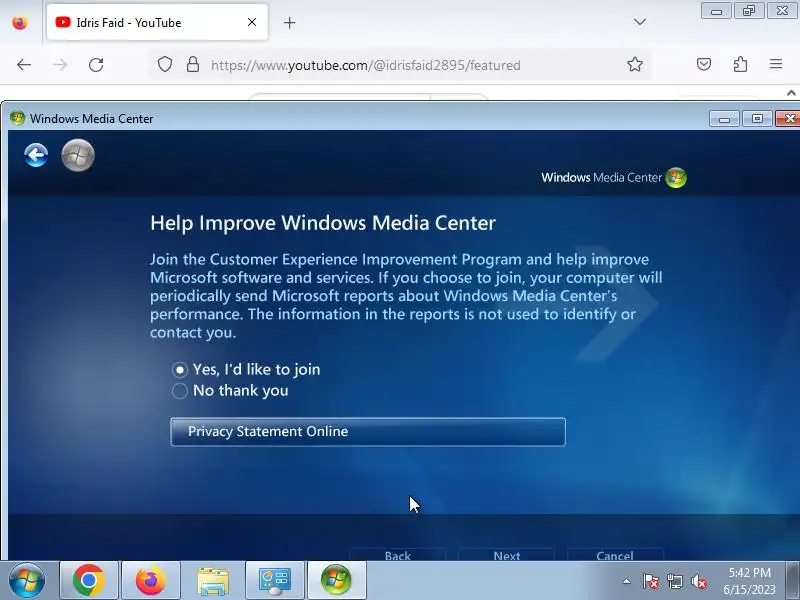Select "No thank you" radio option
Viewport: 800px width, 600px height.
point(231,391)
